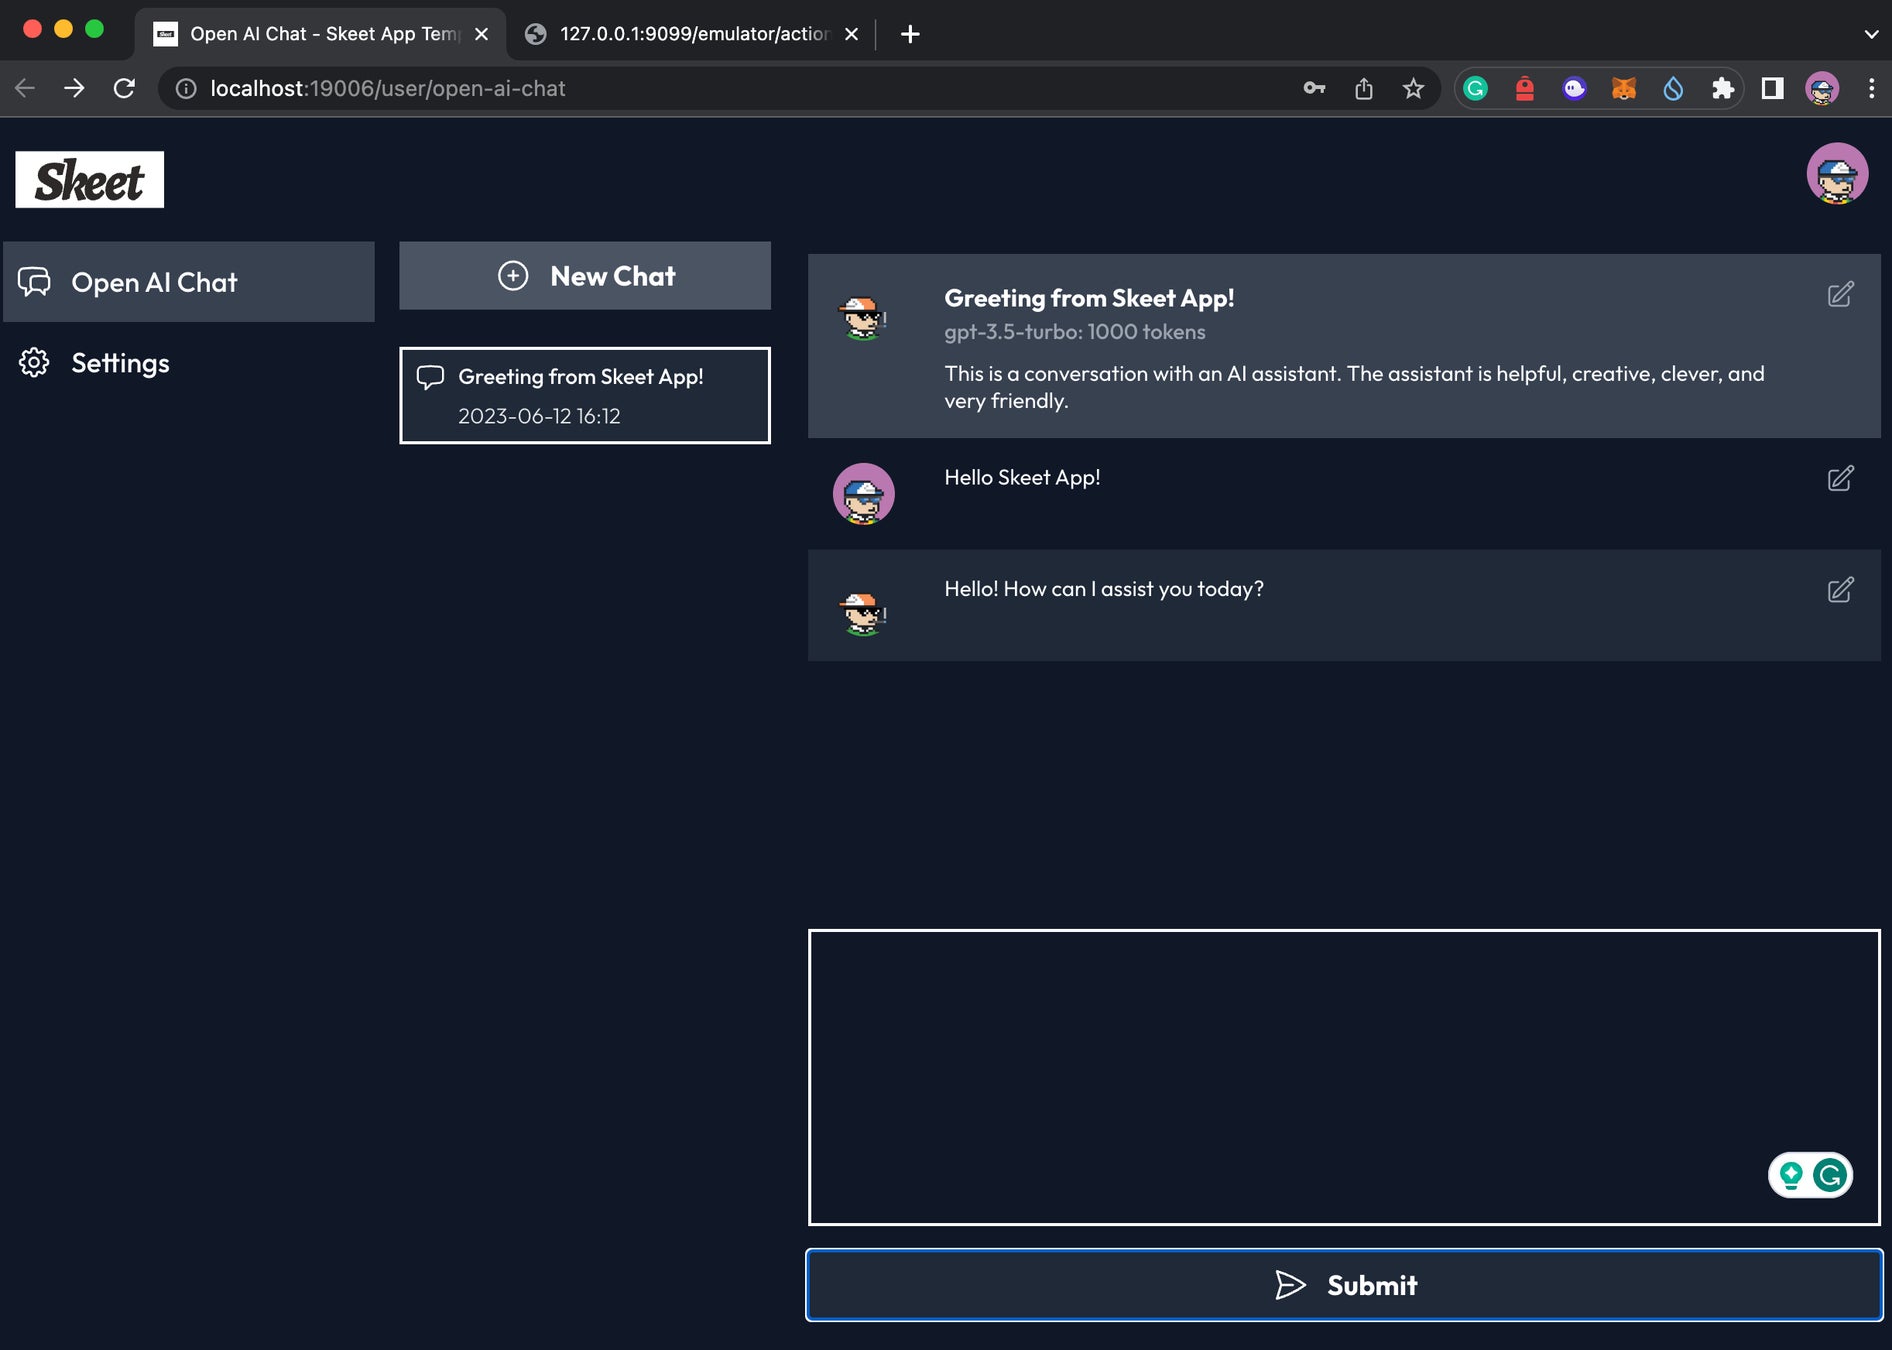Image resolution: width=1892 pixels, height=1350 pixels.
Task: Open the purple ghost extension
Action: click(1574, 89)
